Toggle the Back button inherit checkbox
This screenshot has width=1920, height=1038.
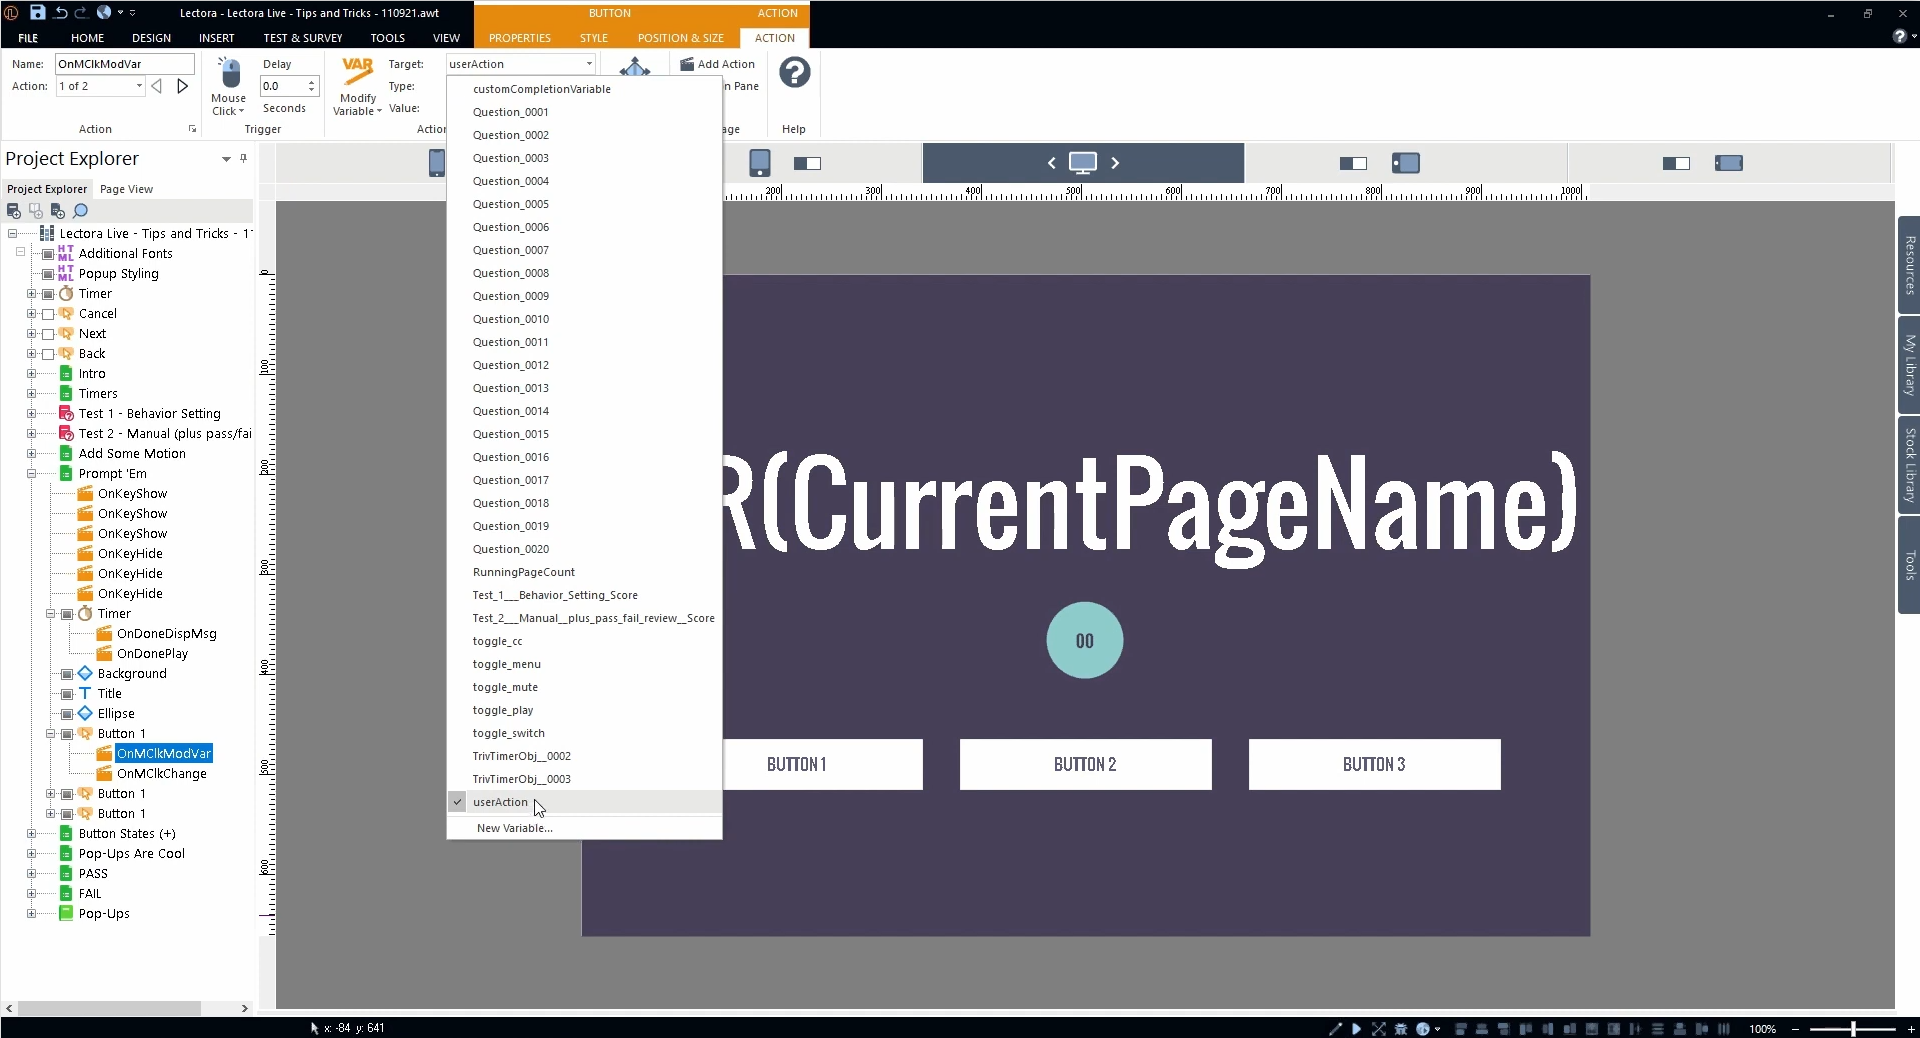pyautogui.click(x=48, y=354)
